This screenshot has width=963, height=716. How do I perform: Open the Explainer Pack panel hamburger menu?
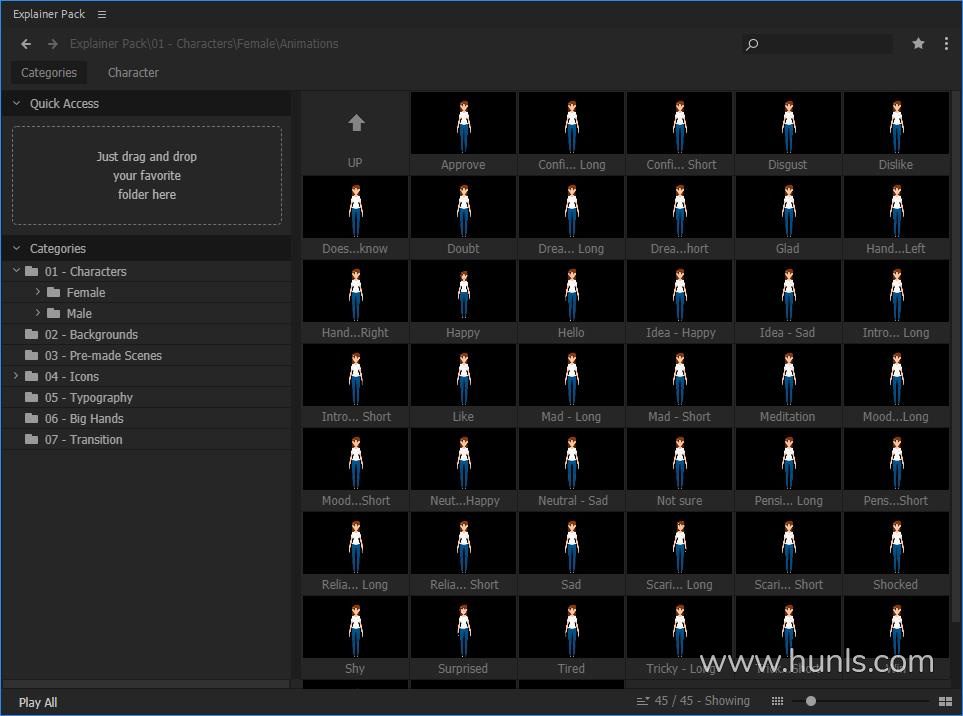[102, 14]
